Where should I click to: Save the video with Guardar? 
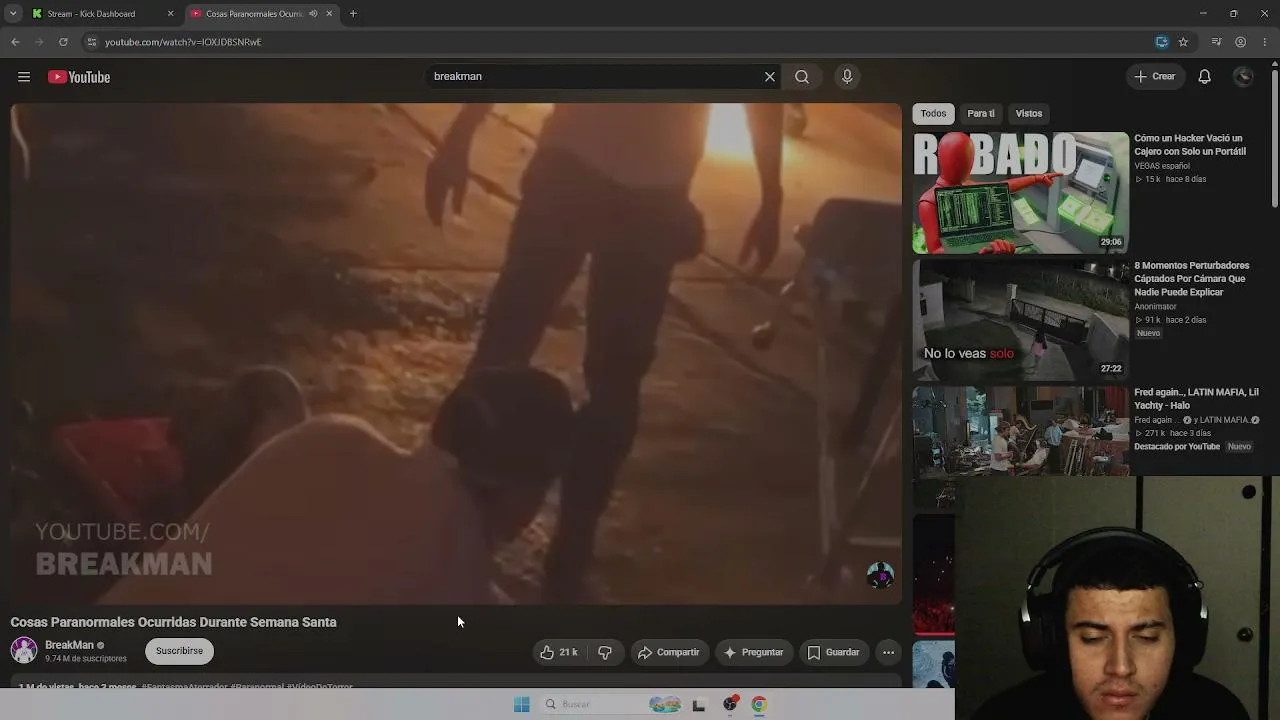click(x=834, y=652)
